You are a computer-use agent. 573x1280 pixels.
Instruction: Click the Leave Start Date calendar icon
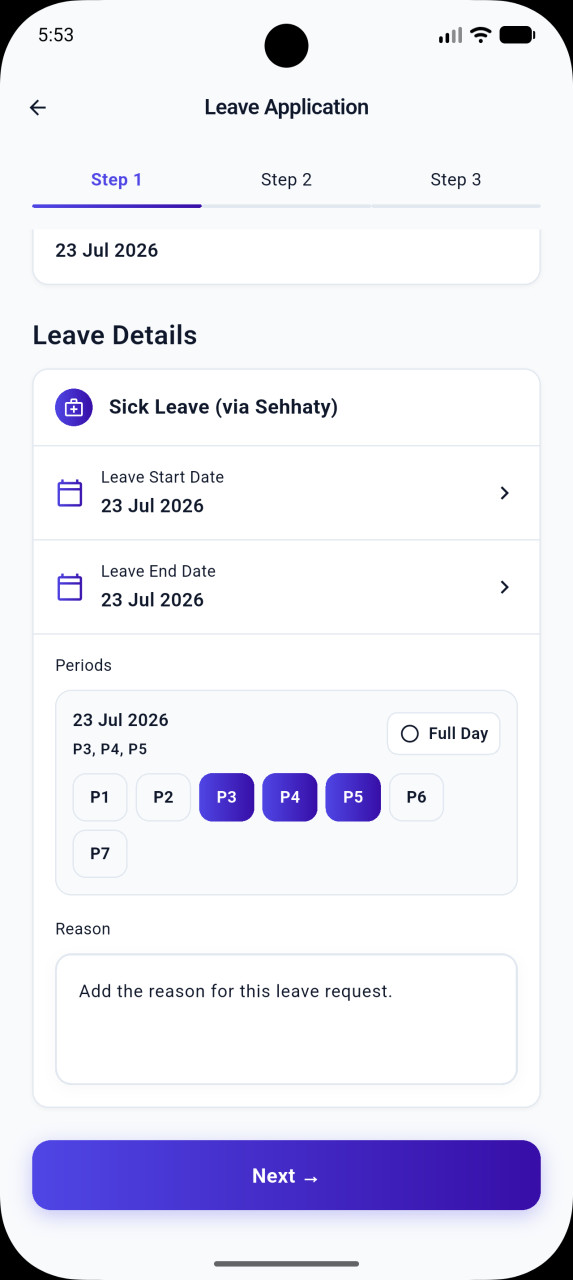pos(70,493)
